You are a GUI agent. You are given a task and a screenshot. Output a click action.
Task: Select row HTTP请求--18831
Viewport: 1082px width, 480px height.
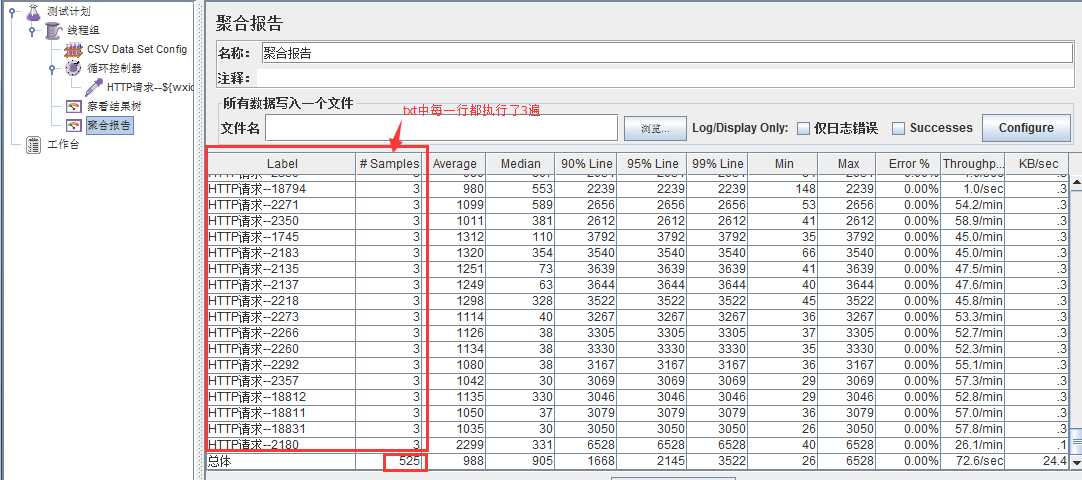coord(638,428)
